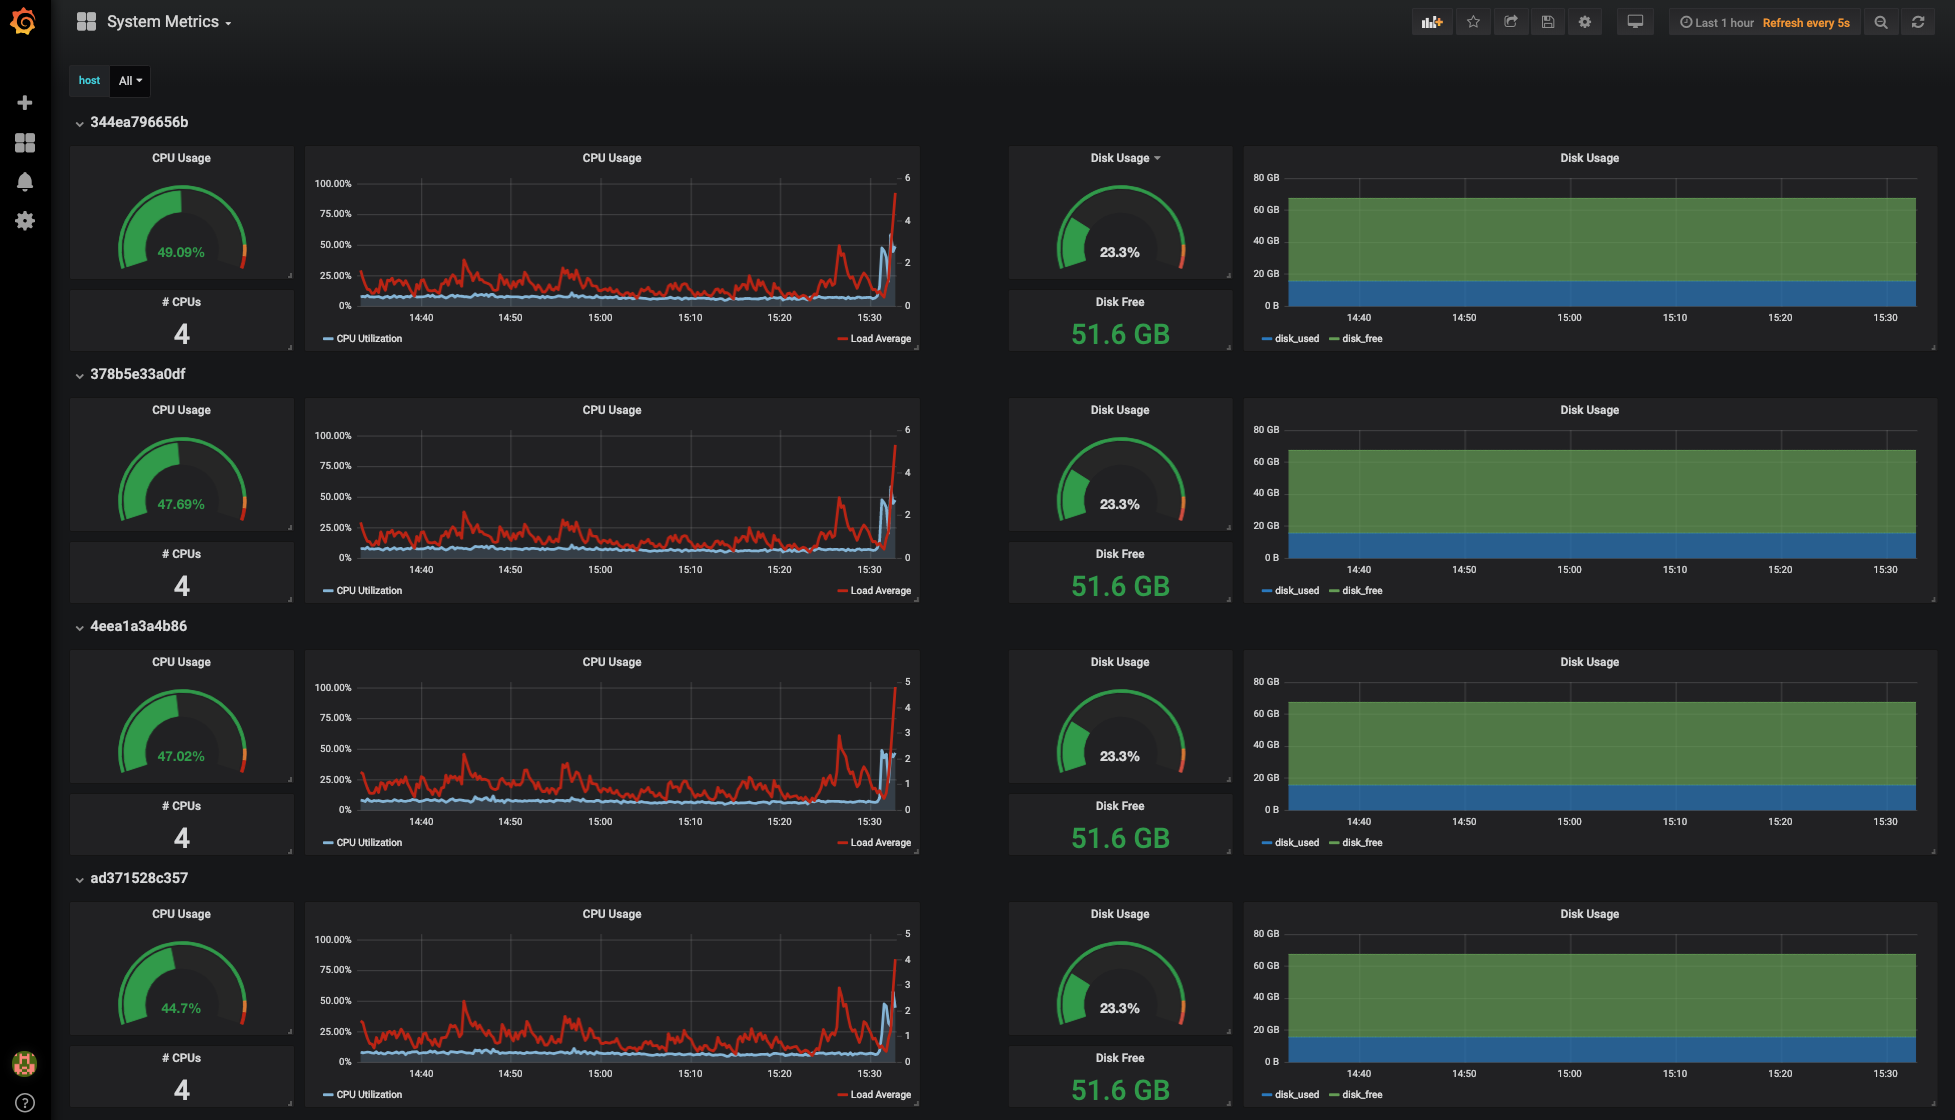Star this dashboard as favorite
The width and height of the screenshot is (1955, 1120).
(x=1473, y=22)
